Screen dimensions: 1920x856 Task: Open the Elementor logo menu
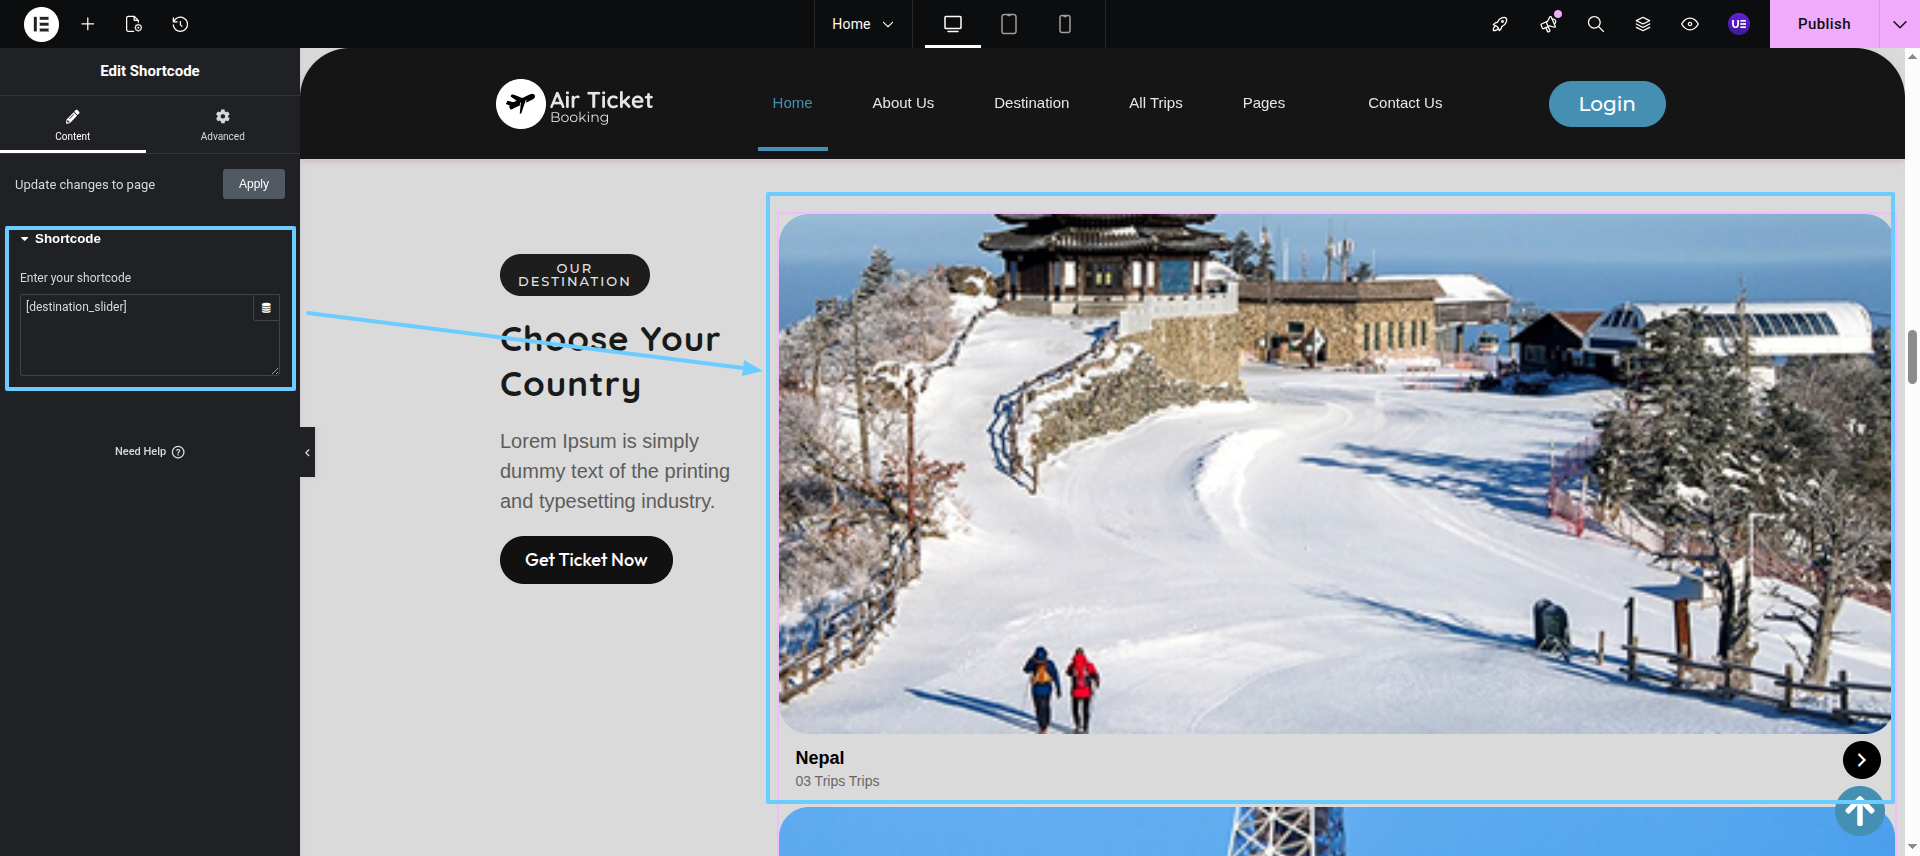[x=41, y=24]
